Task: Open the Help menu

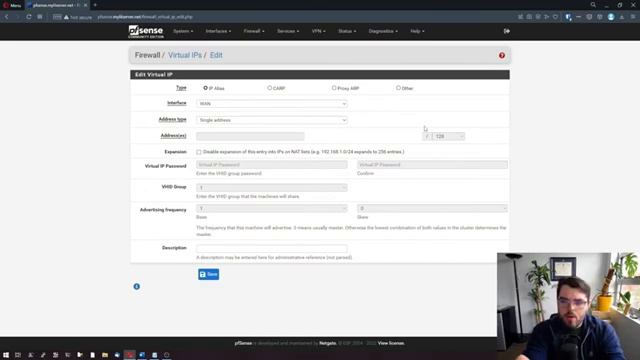Action: coord(417,31)
